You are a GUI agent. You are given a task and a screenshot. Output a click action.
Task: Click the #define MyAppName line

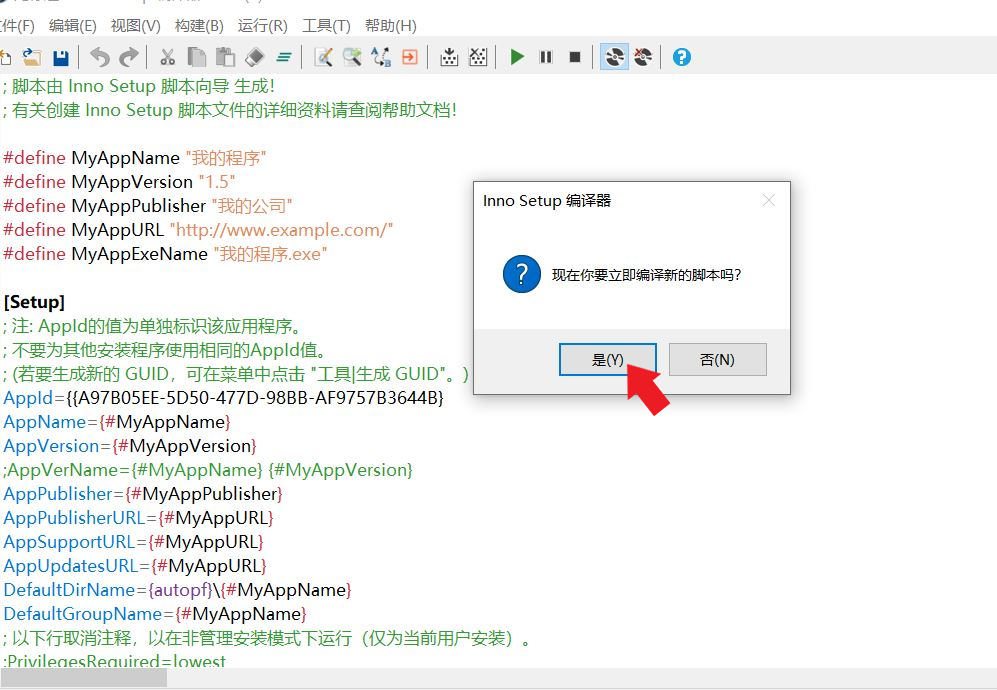[x=135, y=158]
